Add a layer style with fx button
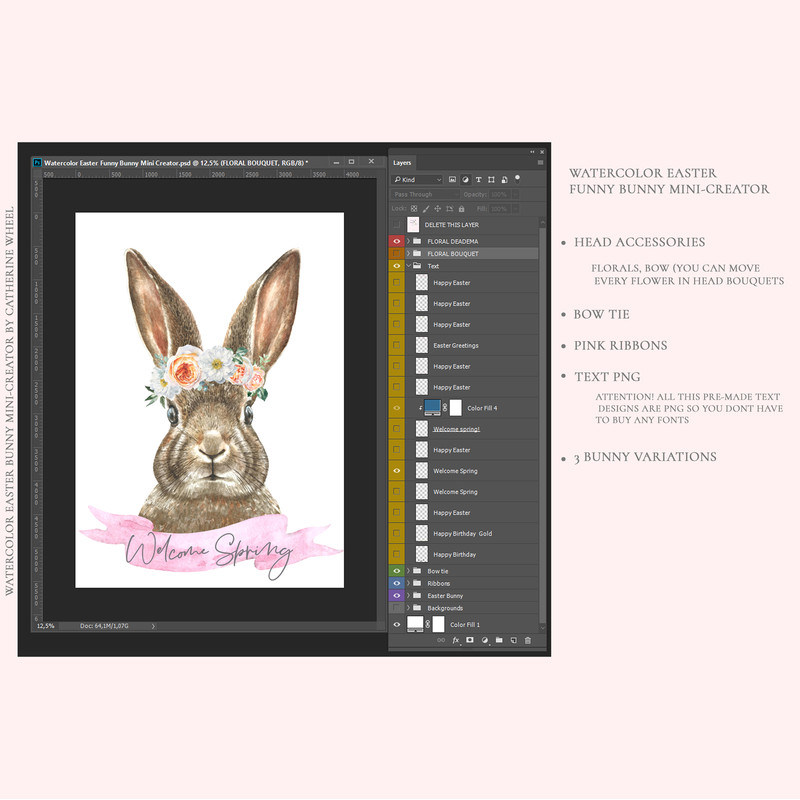 [x=454, y=640]
